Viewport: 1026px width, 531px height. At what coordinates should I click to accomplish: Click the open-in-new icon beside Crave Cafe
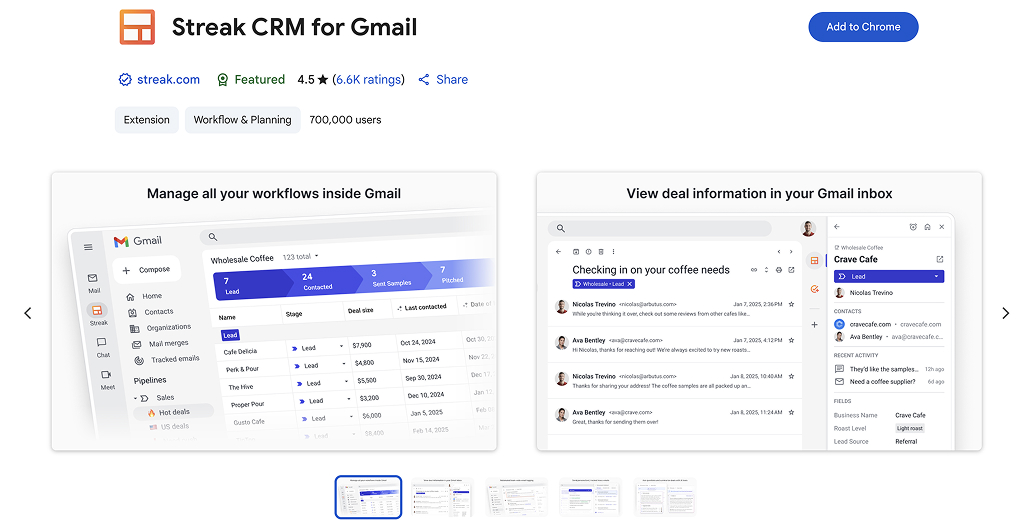[940, 260]
